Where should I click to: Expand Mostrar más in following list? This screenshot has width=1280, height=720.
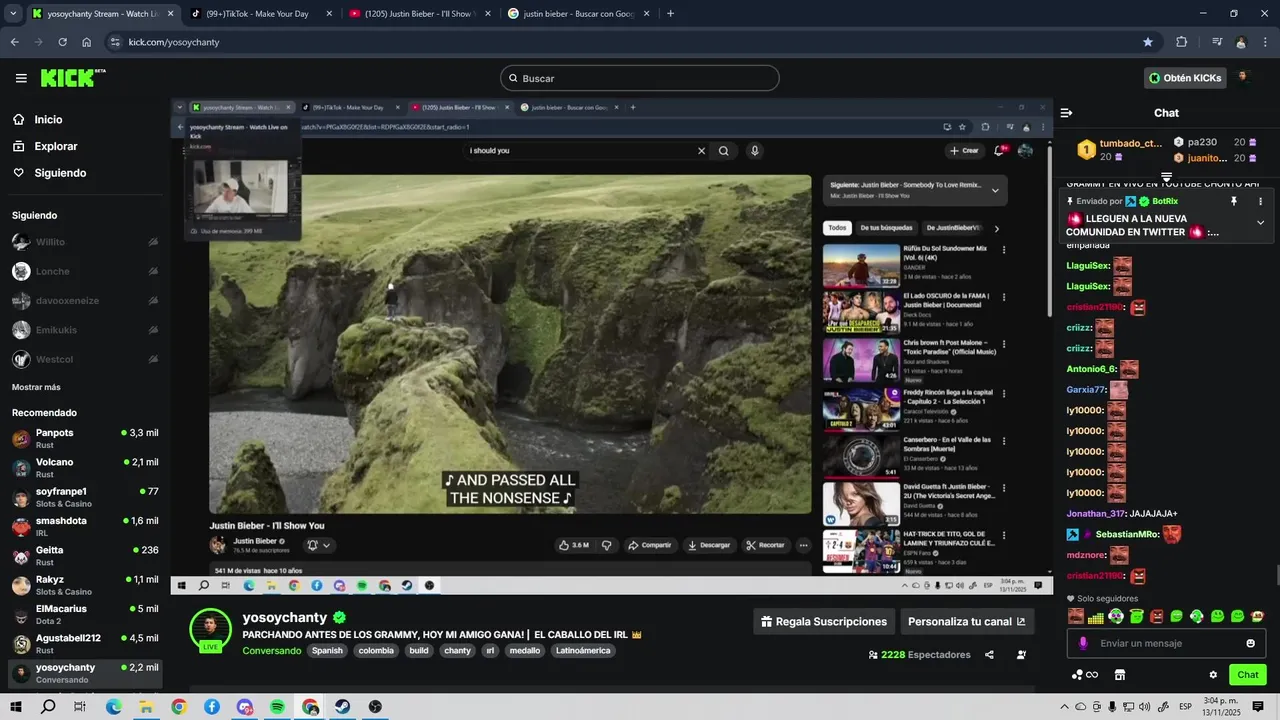pyautogui.click(x=36, y=387)
